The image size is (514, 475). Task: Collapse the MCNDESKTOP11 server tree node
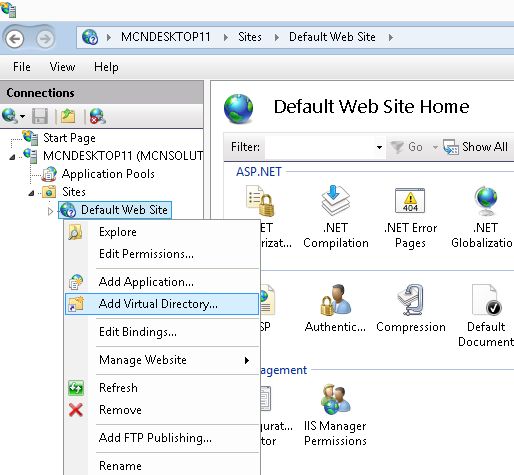[x=12, y=156]
